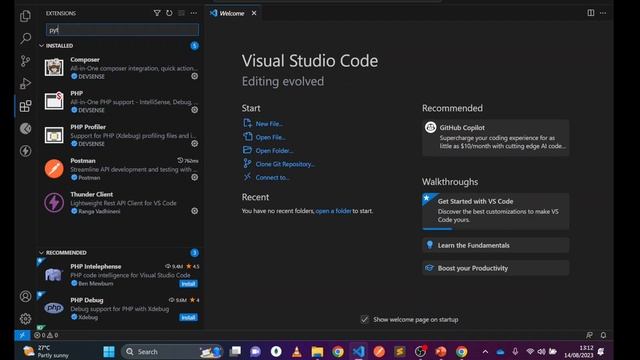Open notifications bell in status bar
Screen dimensions: 640x360
[603, 335]
